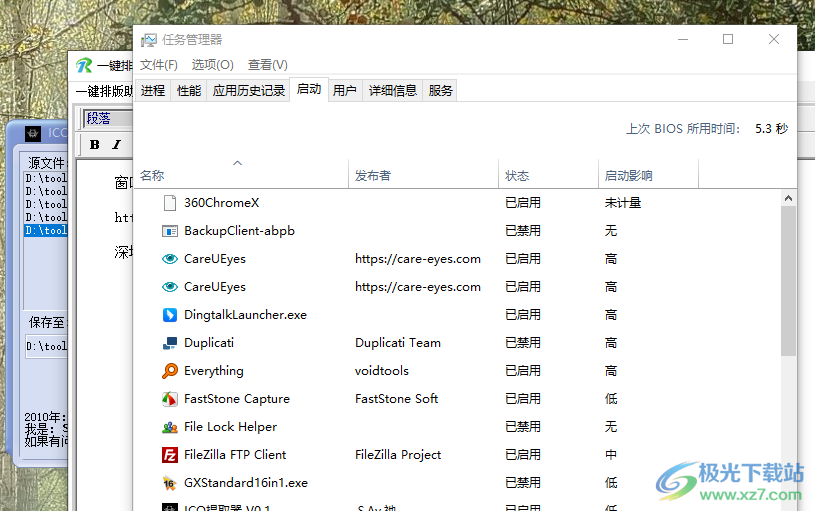Click the scroll up arrow of startup list
The width and height of the screenshot is (815, 511).
788,198
